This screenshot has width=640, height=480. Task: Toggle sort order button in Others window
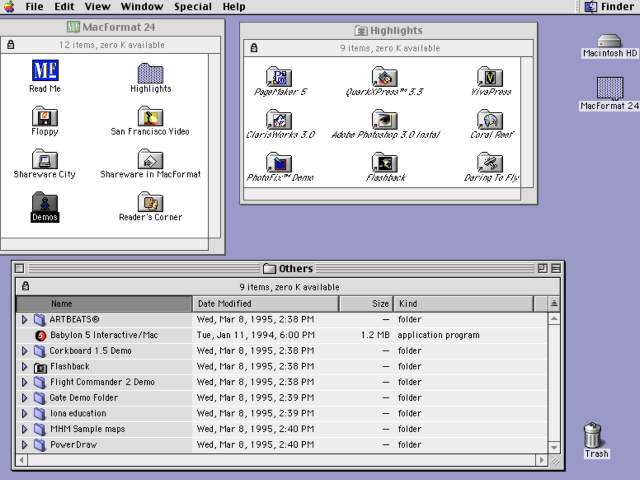coord(554,304)
